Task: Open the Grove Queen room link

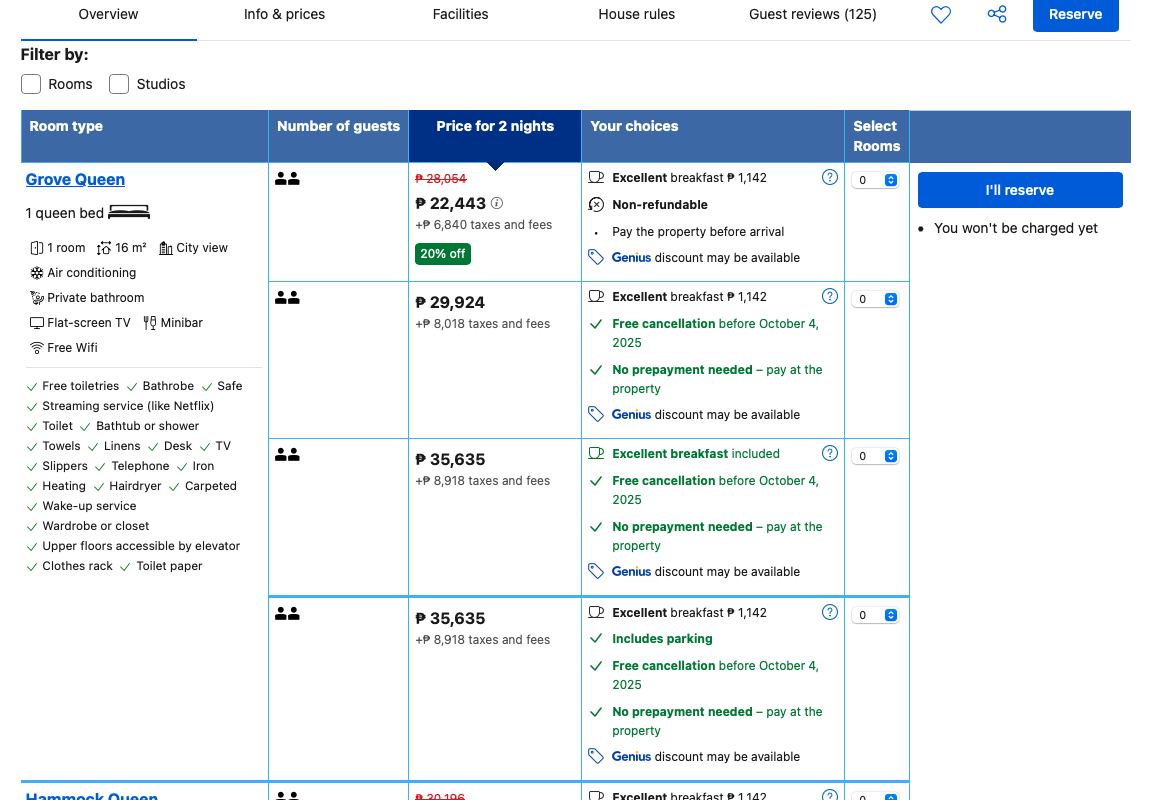Action: pyautogui.click(x=75, y=180)
